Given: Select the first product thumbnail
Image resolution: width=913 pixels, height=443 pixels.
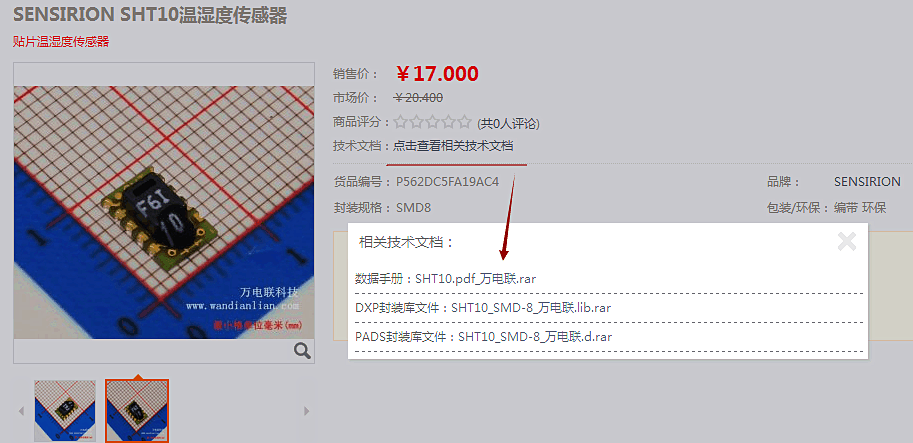Looking at the screenshot, I should click(65, 410).
